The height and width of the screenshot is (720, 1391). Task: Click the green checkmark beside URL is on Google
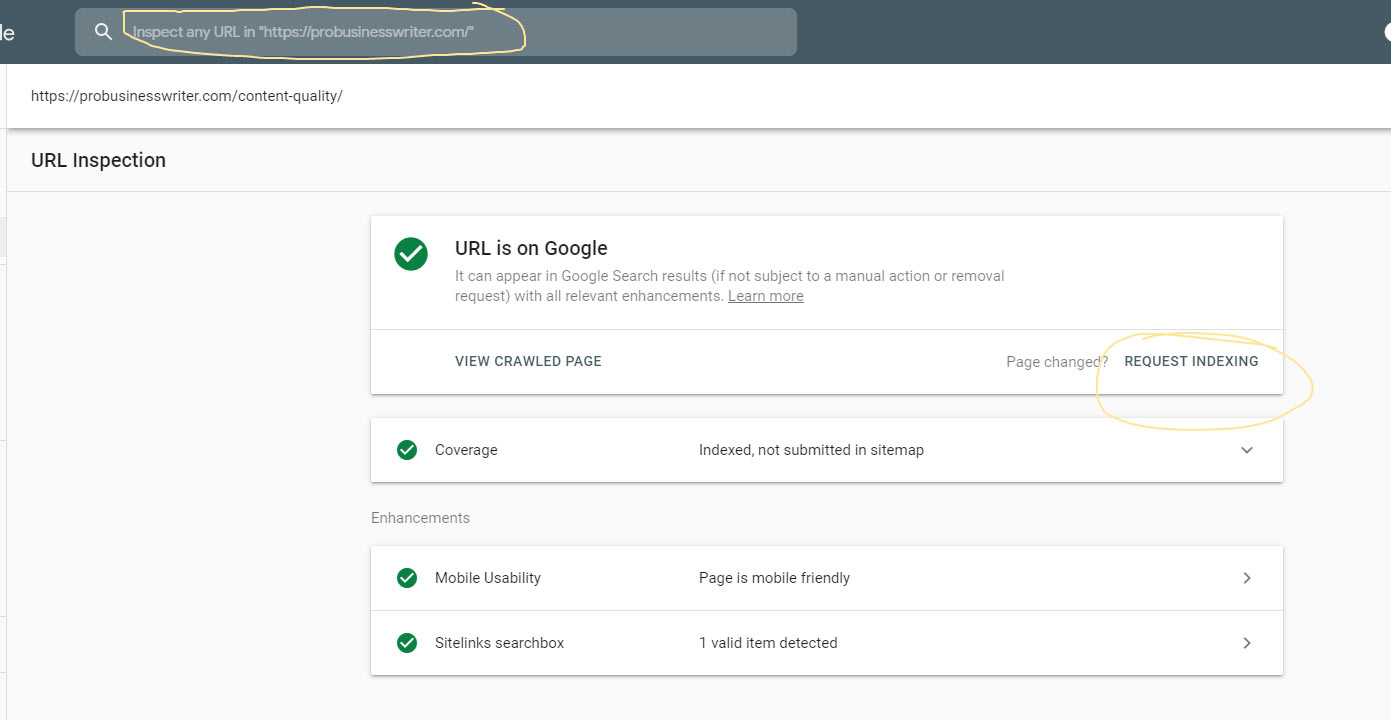point(411,254)
